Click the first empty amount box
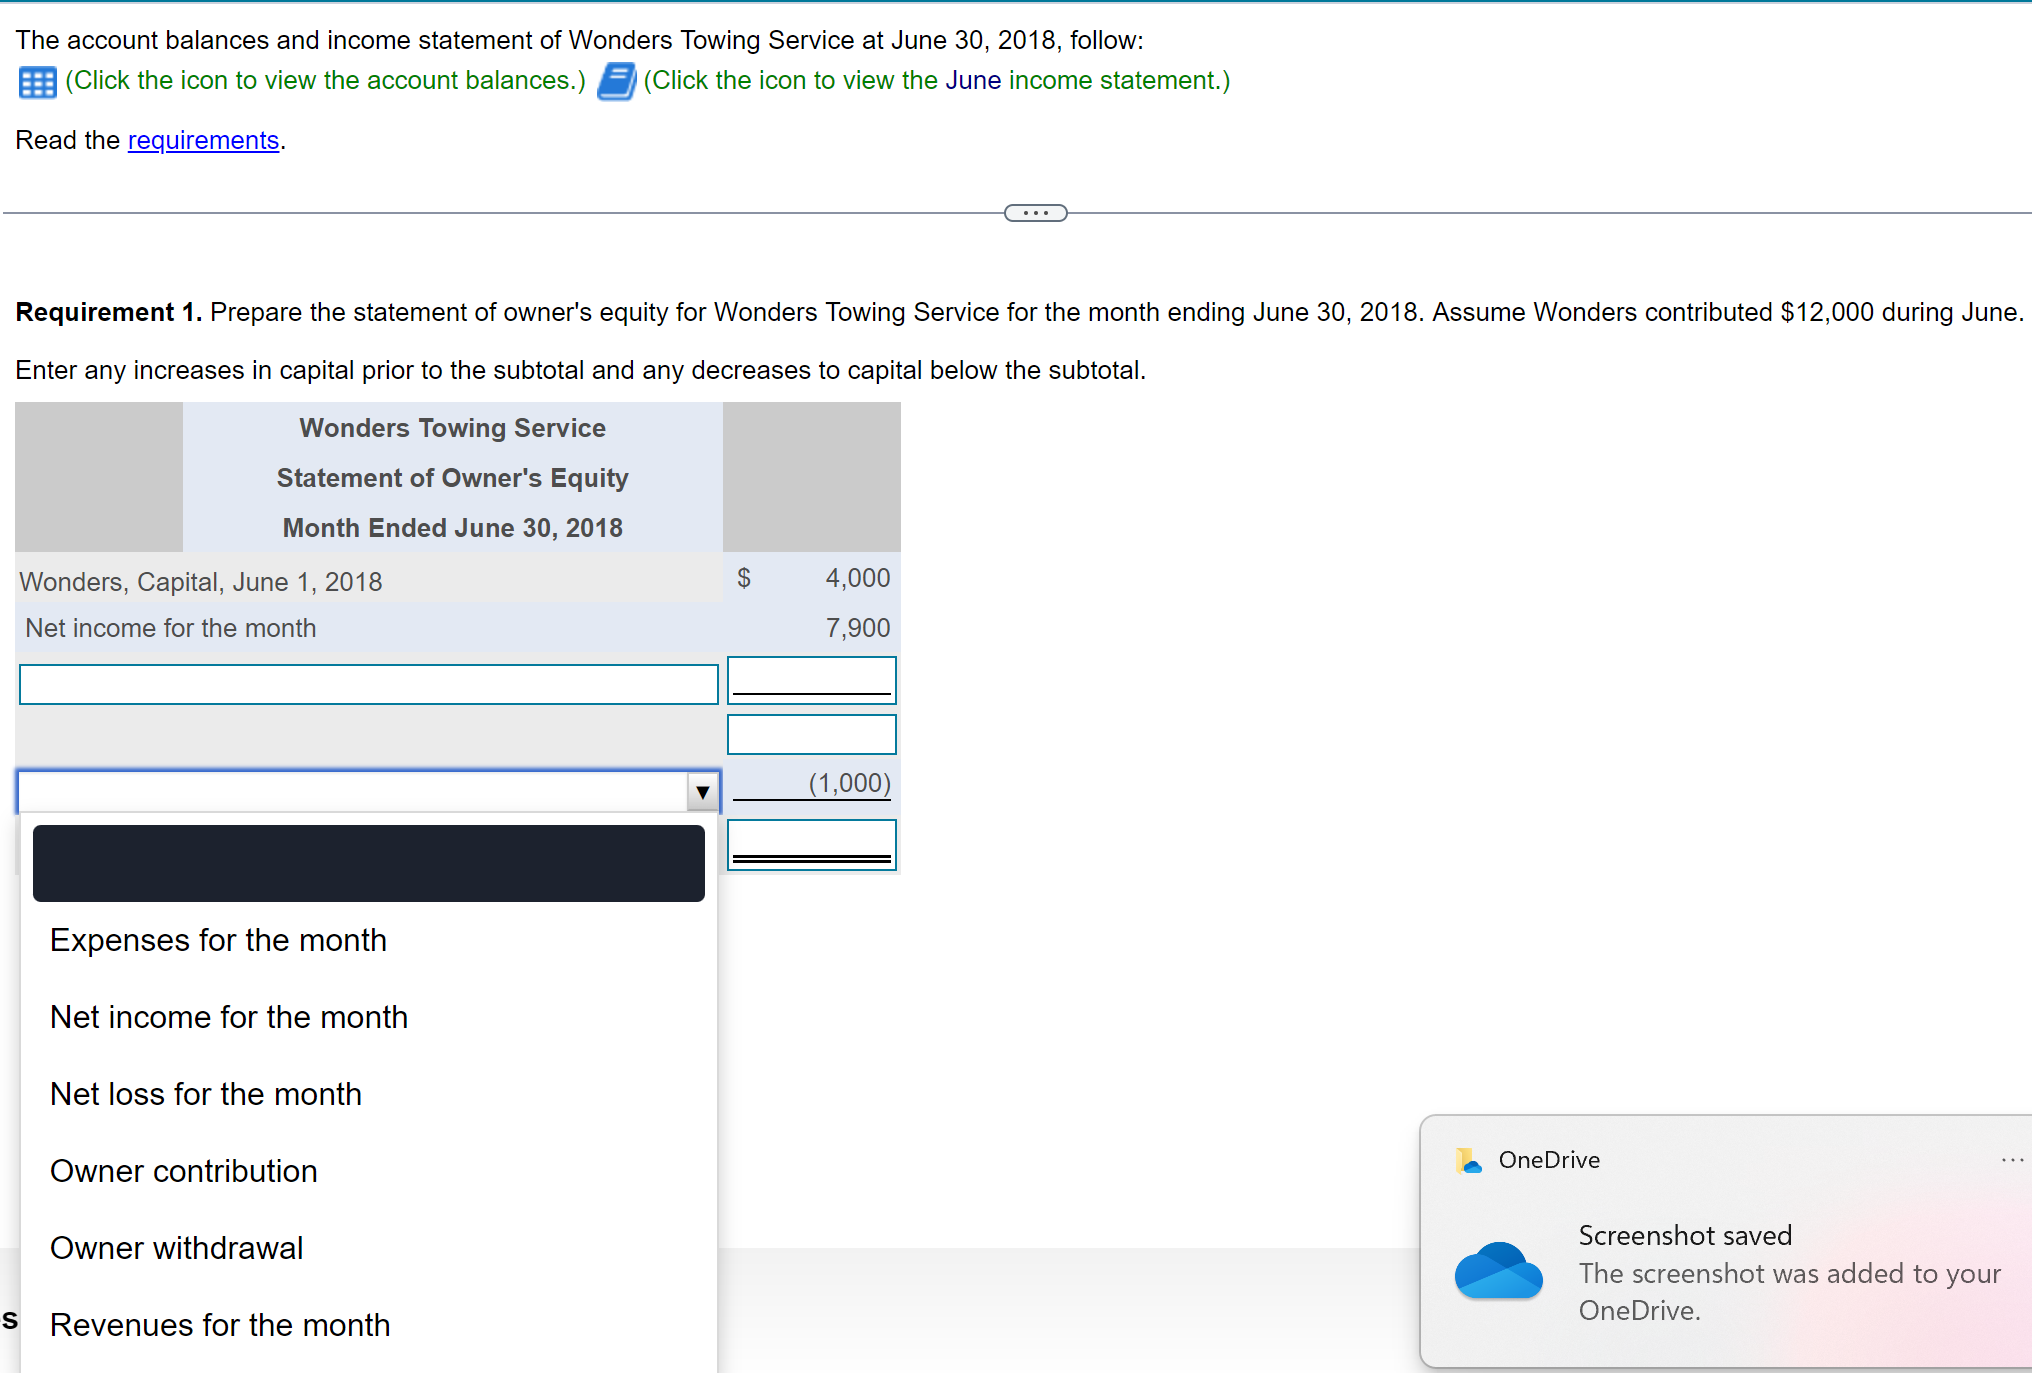This screenshot has height=1373, width=2032. tap(810, 679)
